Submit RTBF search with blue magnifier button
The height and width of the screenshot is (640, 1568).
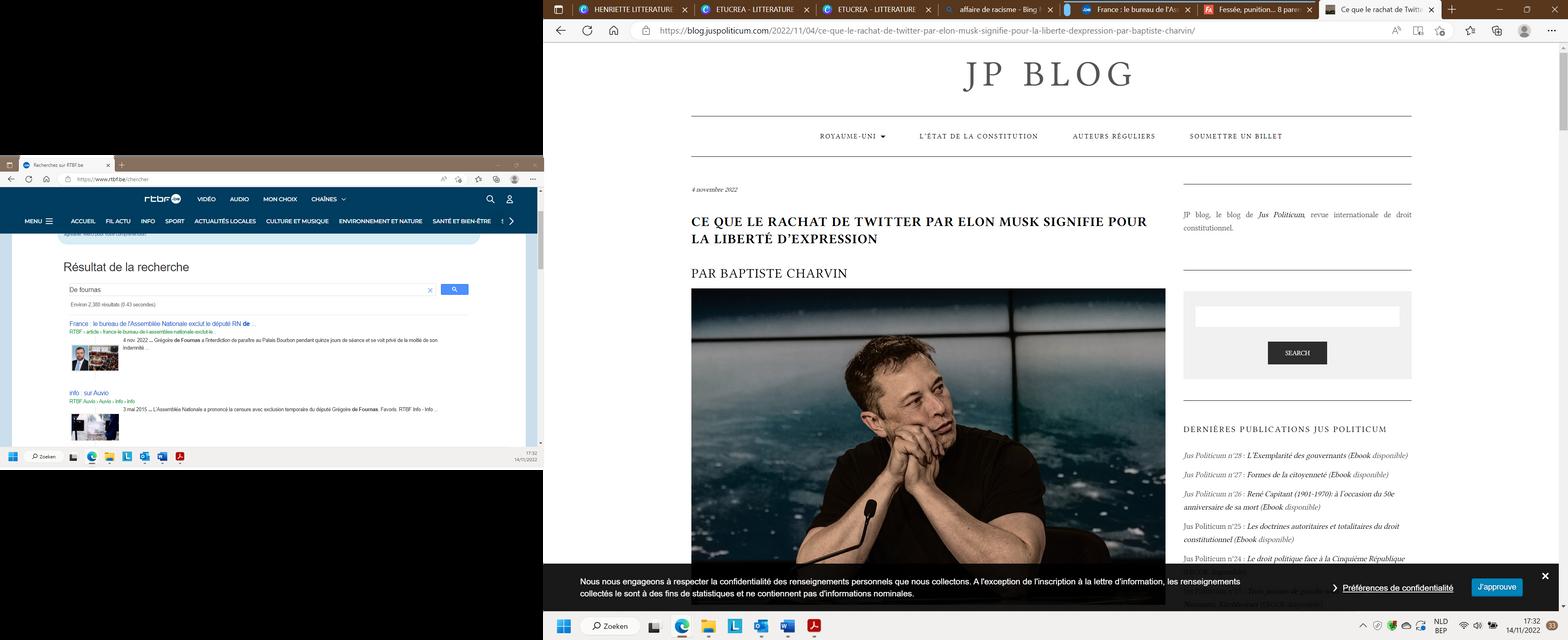pos(454,290)
